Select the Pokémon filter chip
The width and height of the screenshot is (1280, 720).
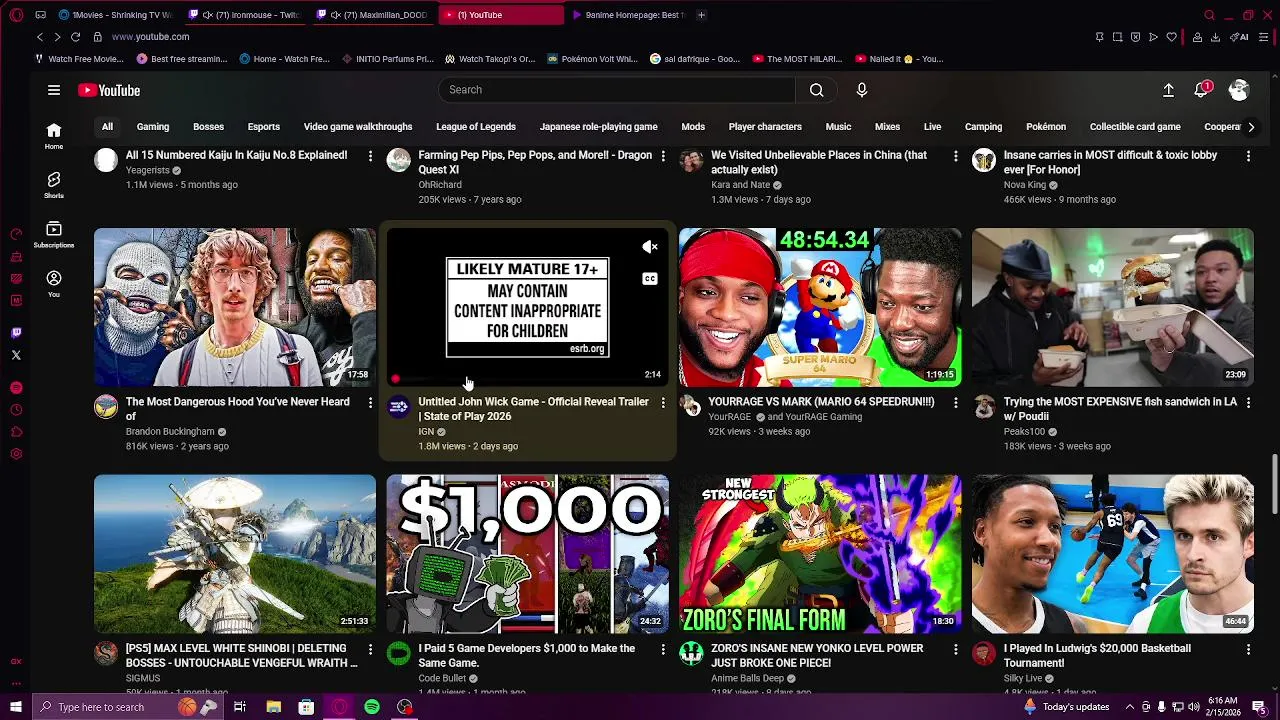tap(1046, 127)
